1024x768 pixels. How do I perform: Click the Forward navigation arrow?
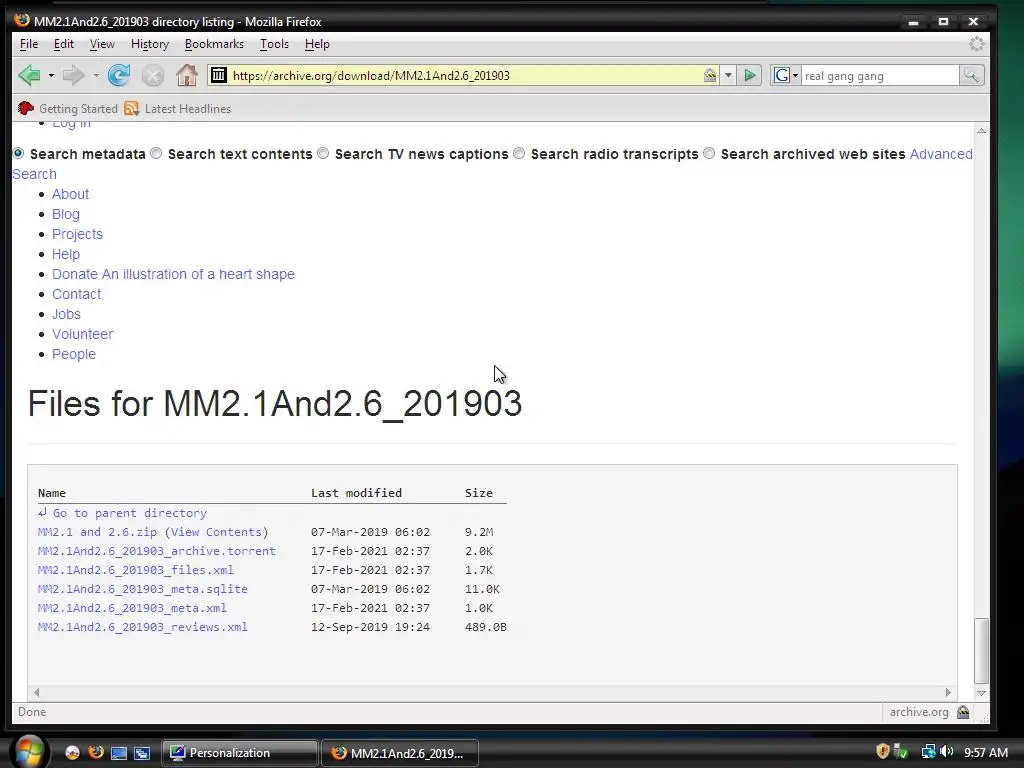(73, 75)
